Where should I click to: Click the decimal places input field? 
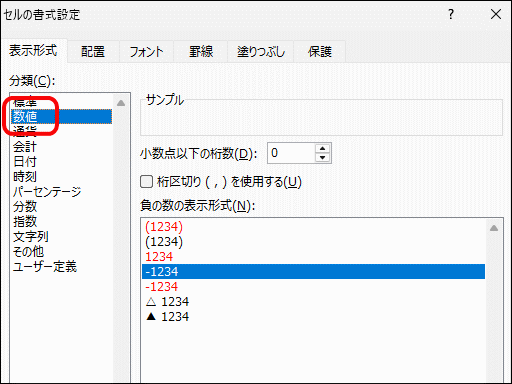[291, 153]
